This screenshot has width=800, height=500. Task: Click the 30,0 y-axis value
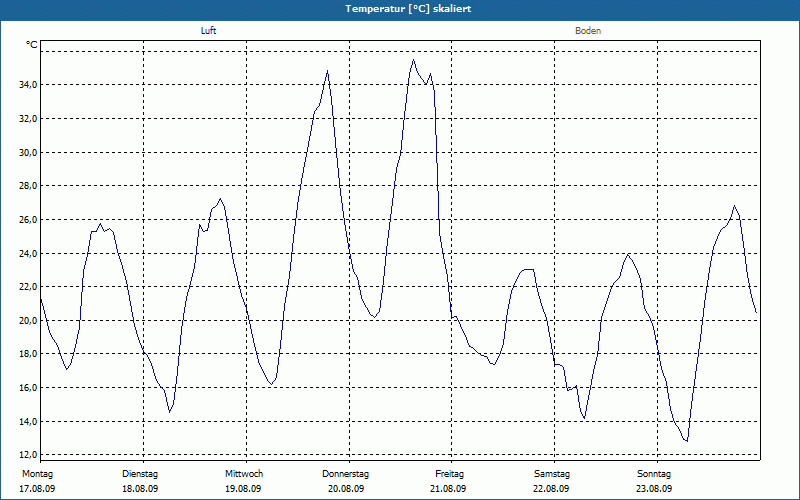point(28,152)
